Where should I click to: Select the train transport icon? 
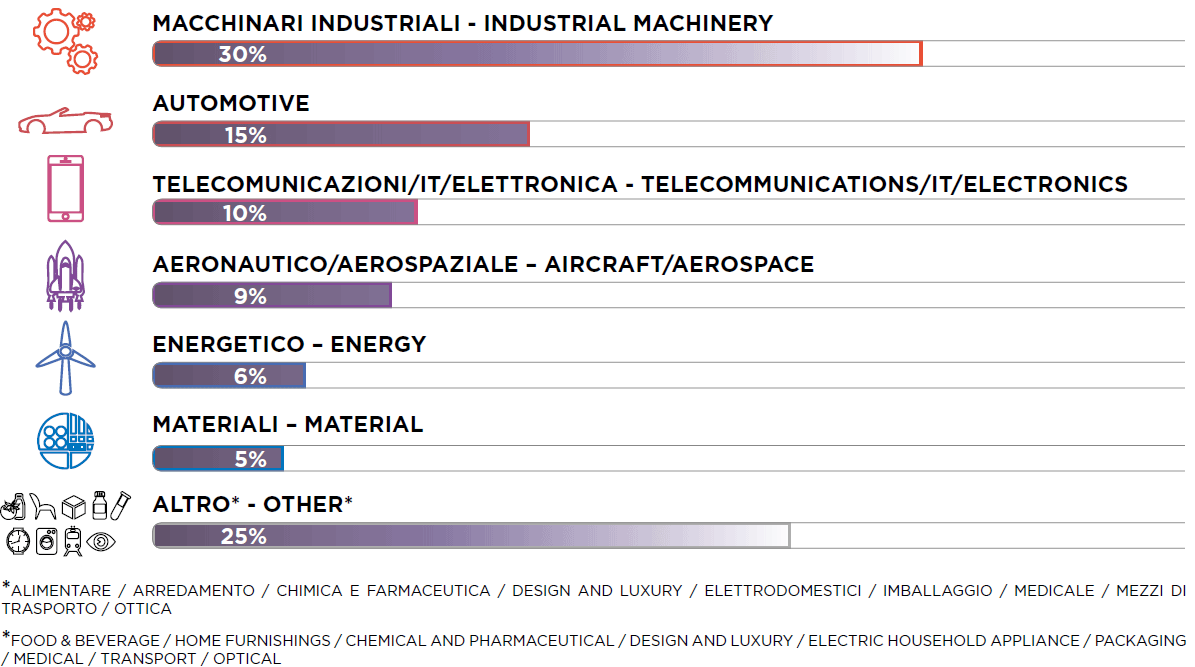72,541
